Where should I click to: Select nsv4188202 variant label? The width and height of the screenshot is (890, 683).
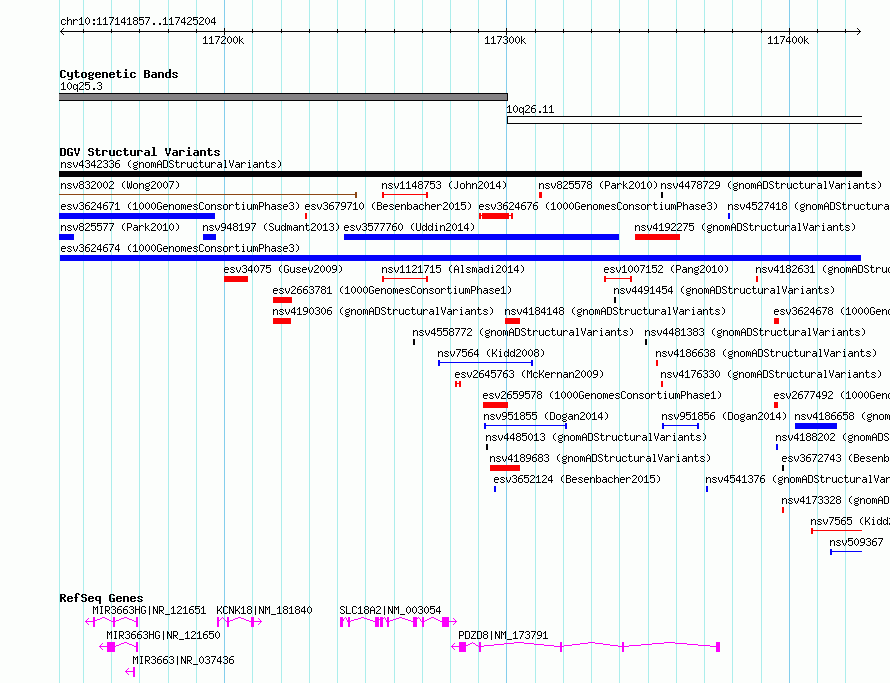832,438
